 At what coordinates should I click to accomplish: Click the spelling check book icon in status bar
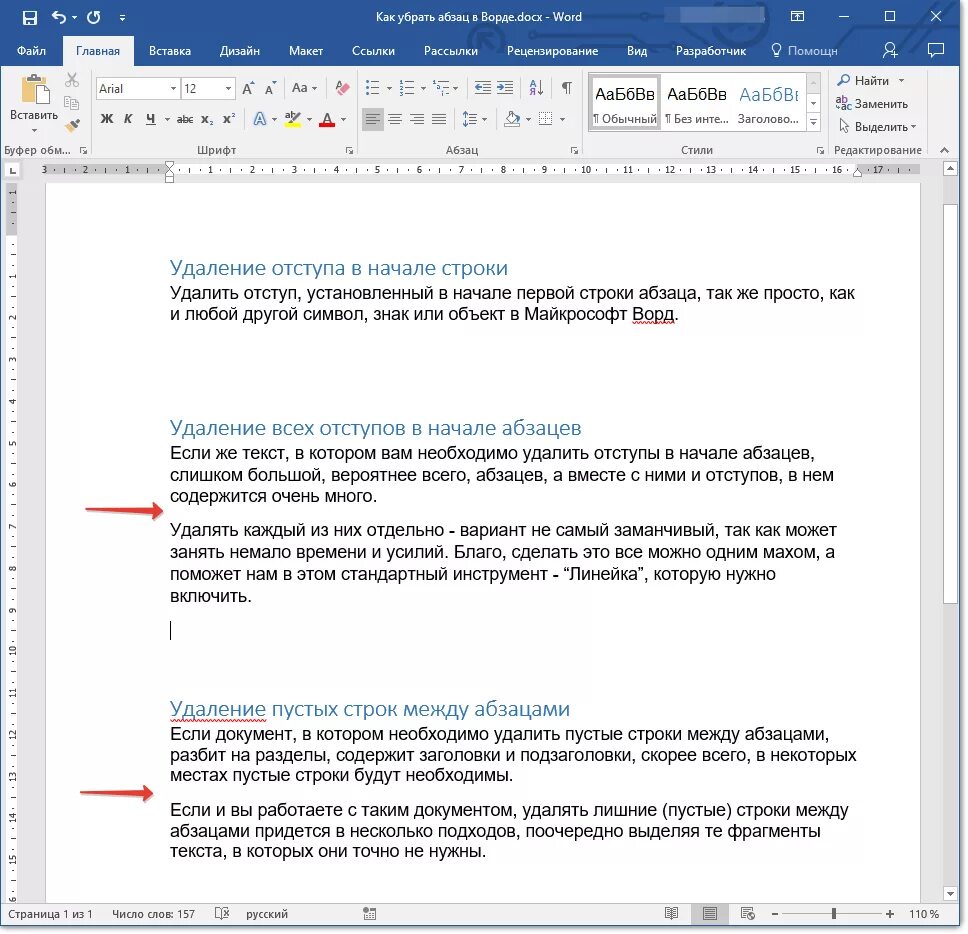(222, 914)
